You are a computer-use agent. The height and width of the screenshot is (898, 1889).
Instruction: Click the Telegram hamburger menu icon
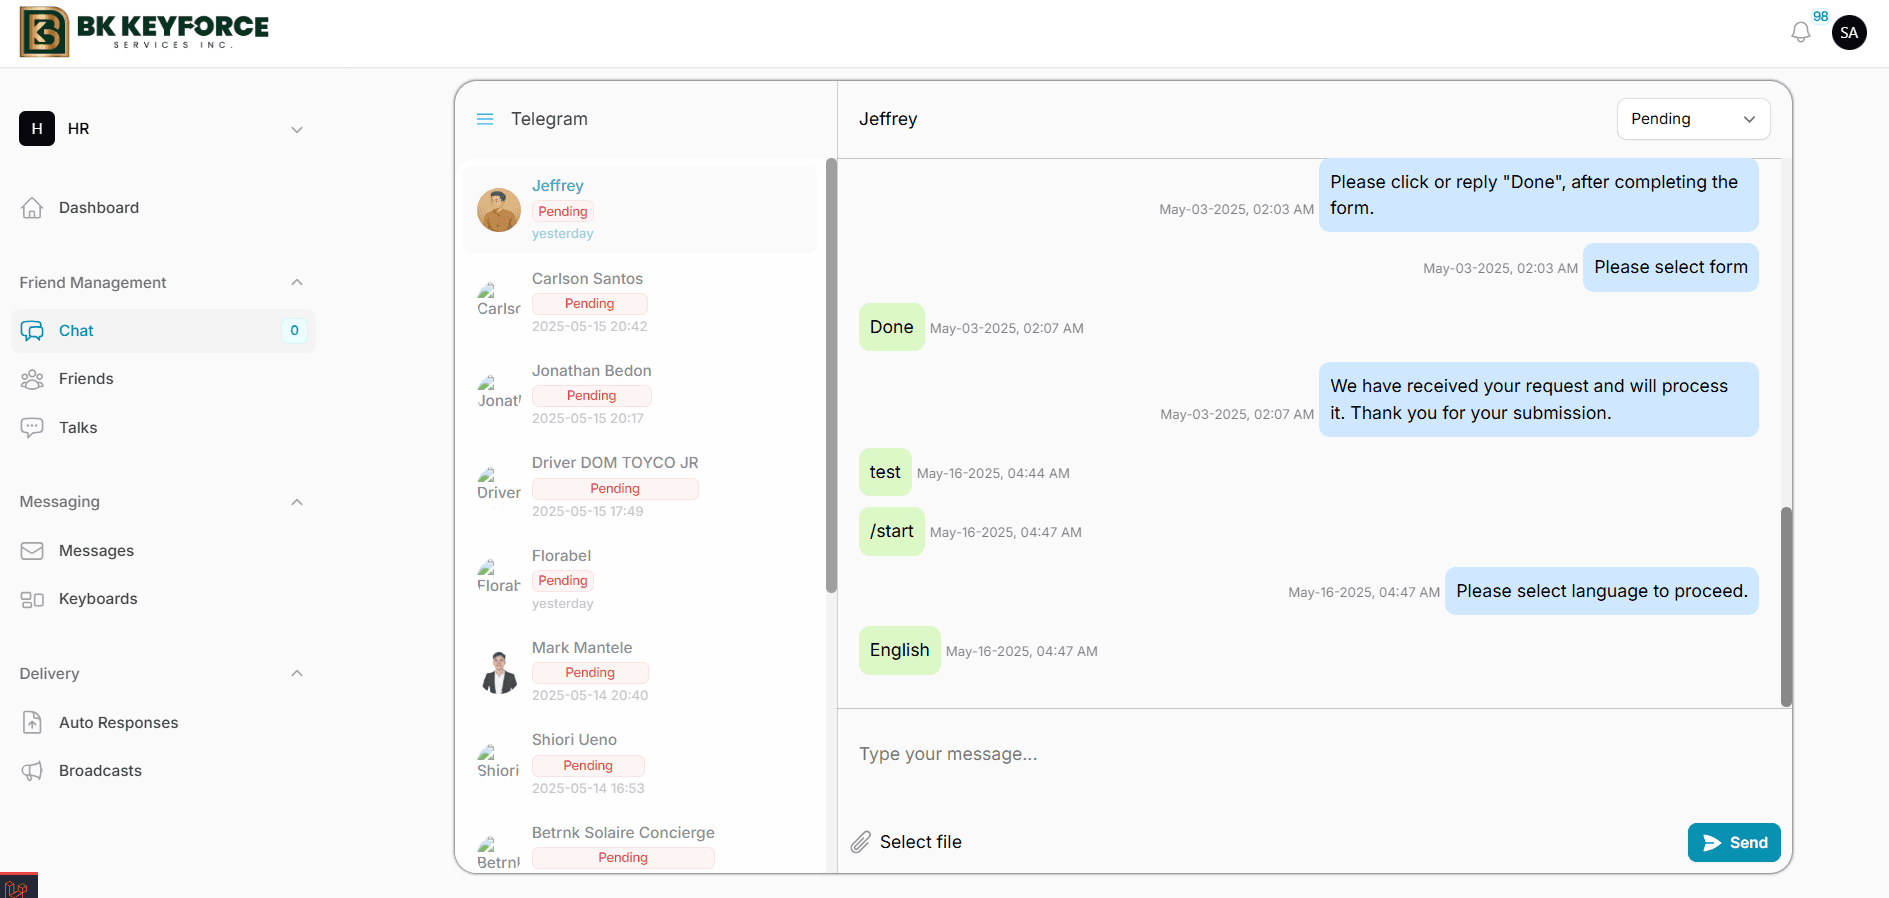(485, 119)
